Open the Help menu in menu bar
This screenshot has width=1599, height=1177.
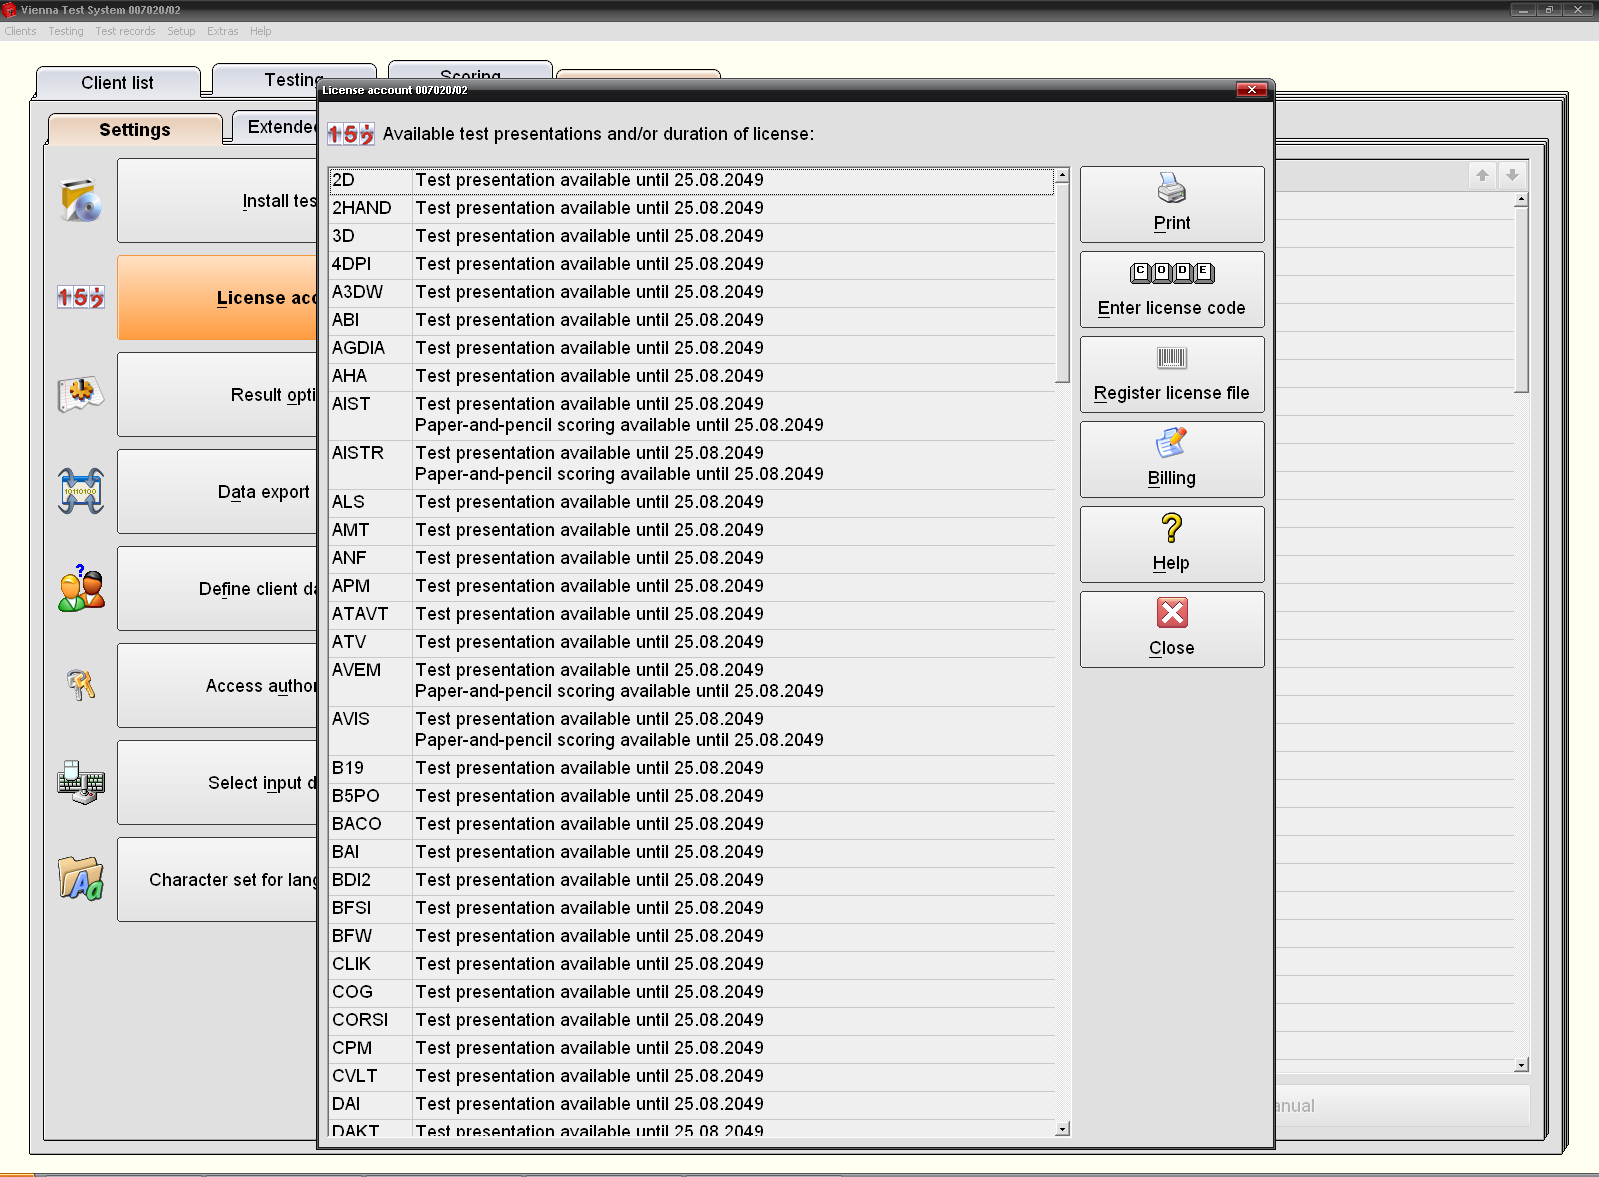(261, 31)
